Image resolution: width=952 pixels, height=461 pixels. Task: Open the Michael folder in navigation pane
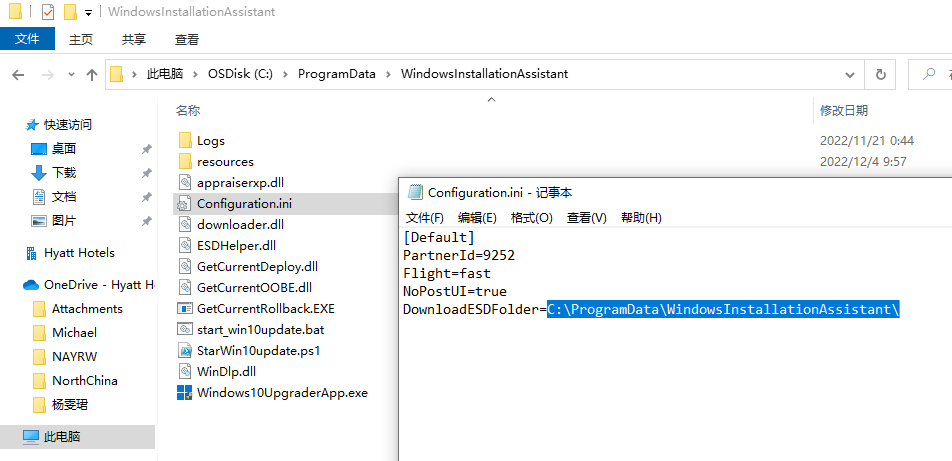pos(74,333)
